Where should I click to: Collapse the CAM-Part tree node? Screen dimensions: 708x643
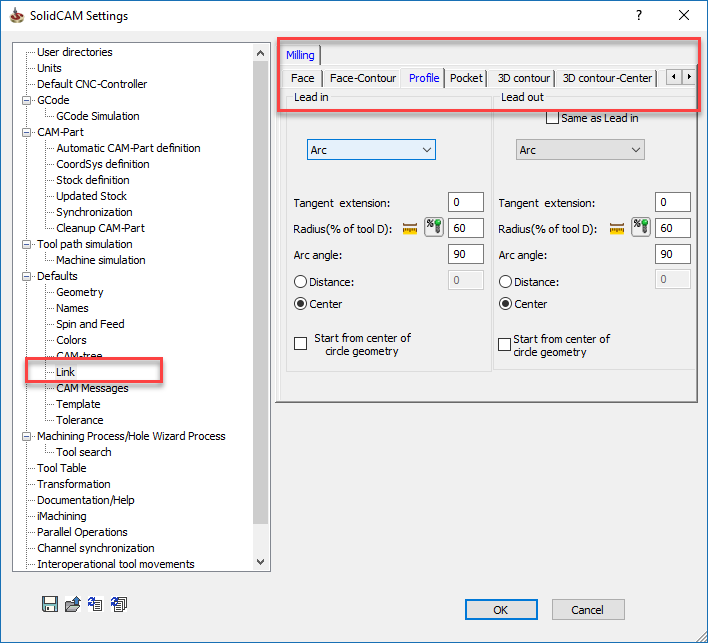tap(27, 132)
